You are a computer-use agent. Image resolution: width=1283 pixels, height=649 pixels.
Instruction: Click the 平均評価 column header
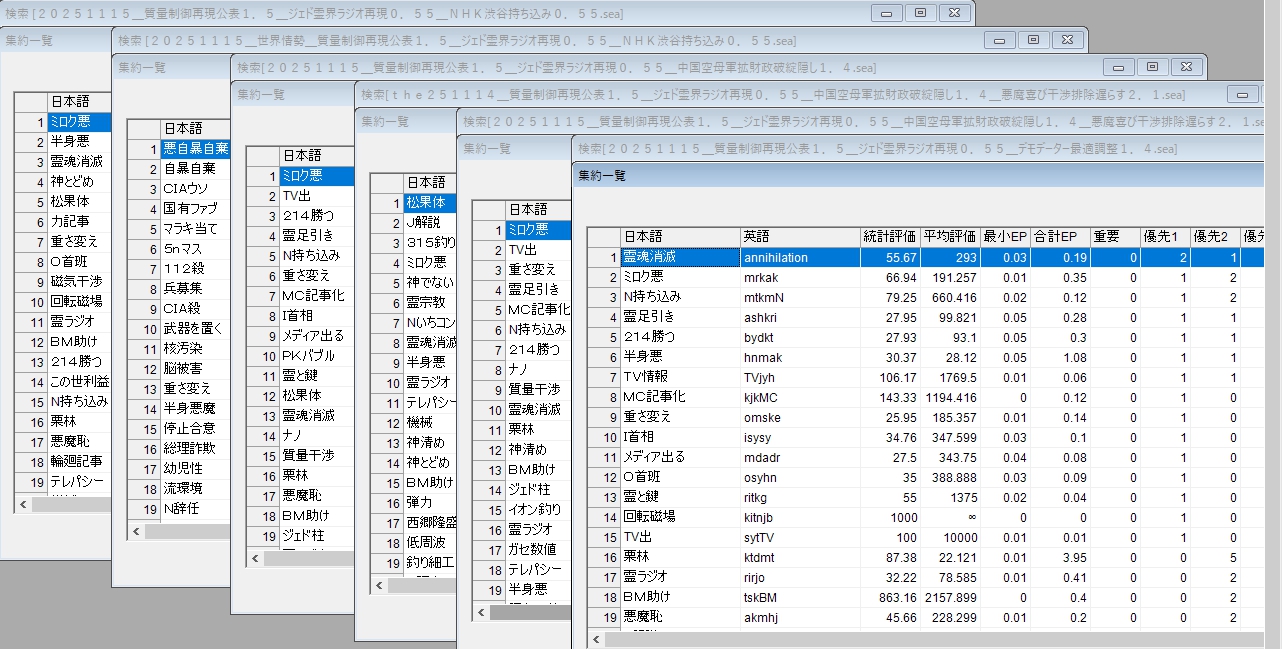[949, 237]
